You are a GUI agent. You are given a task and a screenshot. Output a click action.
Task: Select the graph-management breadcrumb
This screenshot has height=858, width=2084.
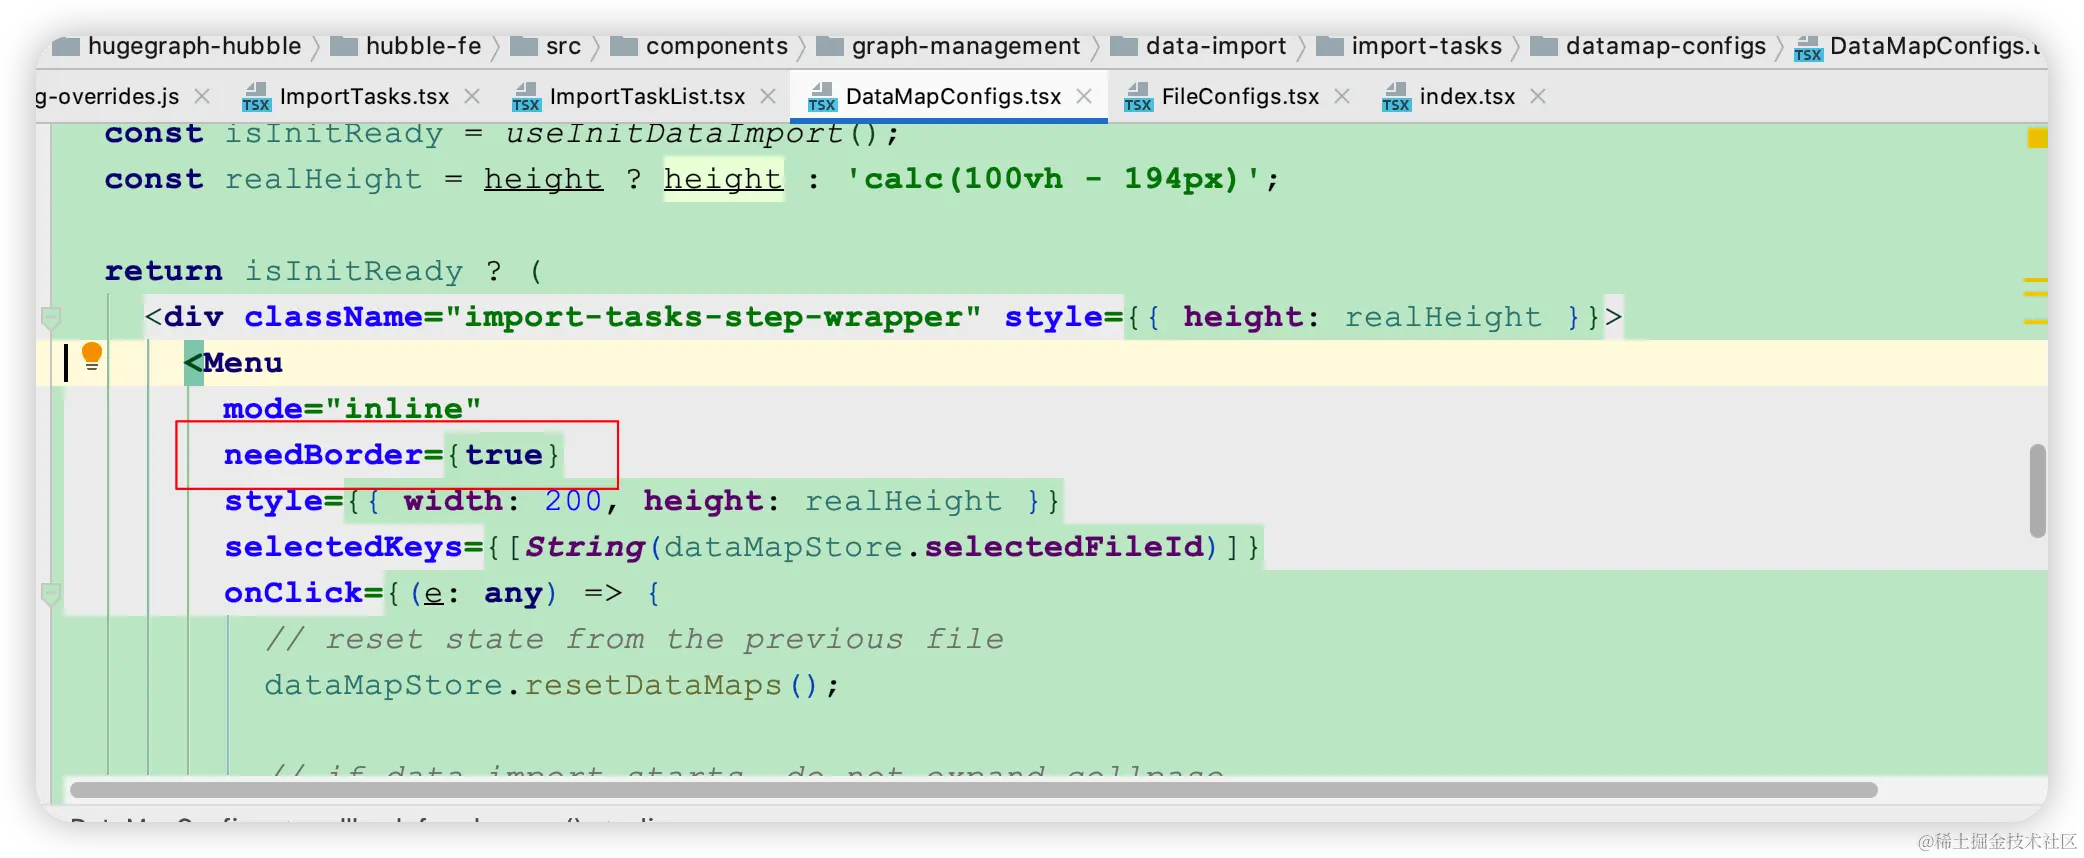[x=948, y=46]
